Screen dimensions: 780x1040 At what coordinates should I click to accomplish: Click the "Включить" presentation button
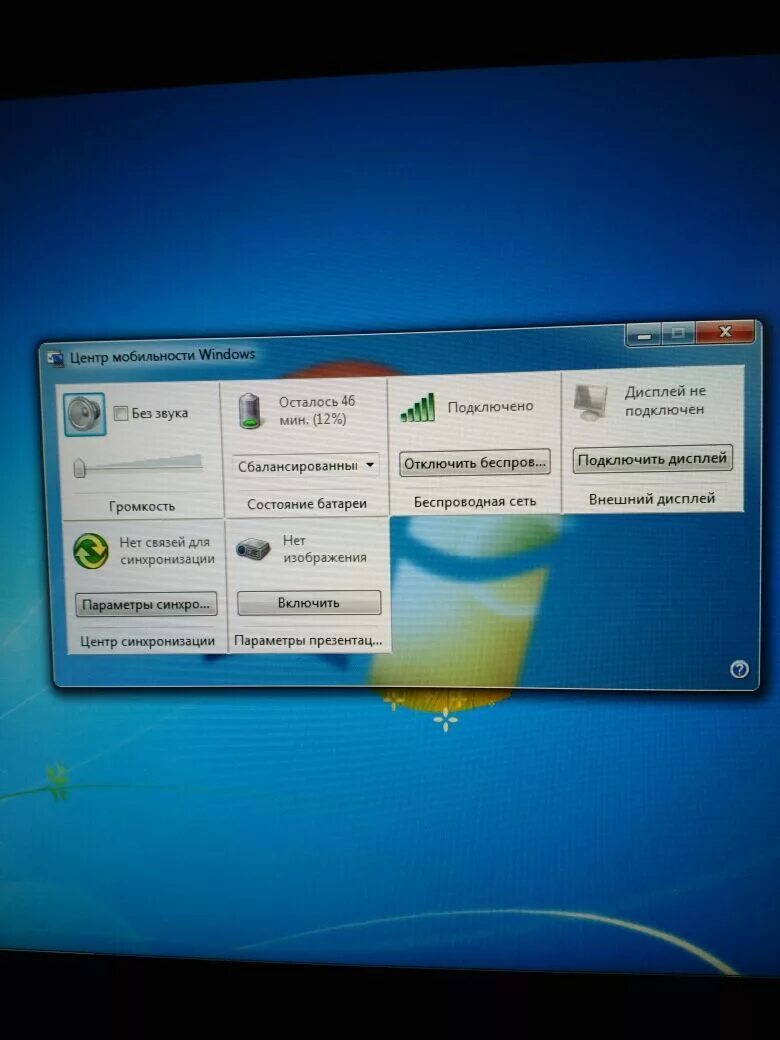click(309, 603)
